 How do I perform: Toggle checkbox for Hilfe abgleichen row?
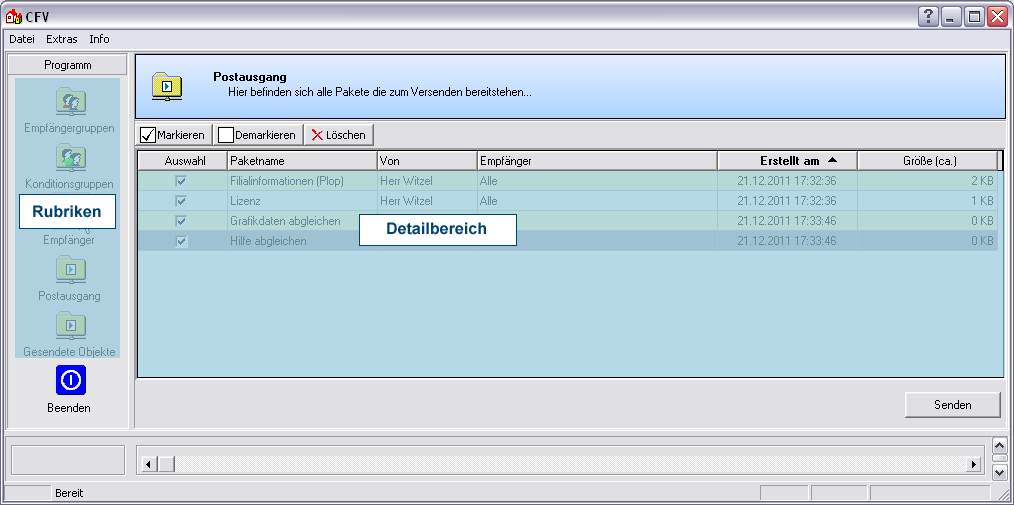click(181, 241)
